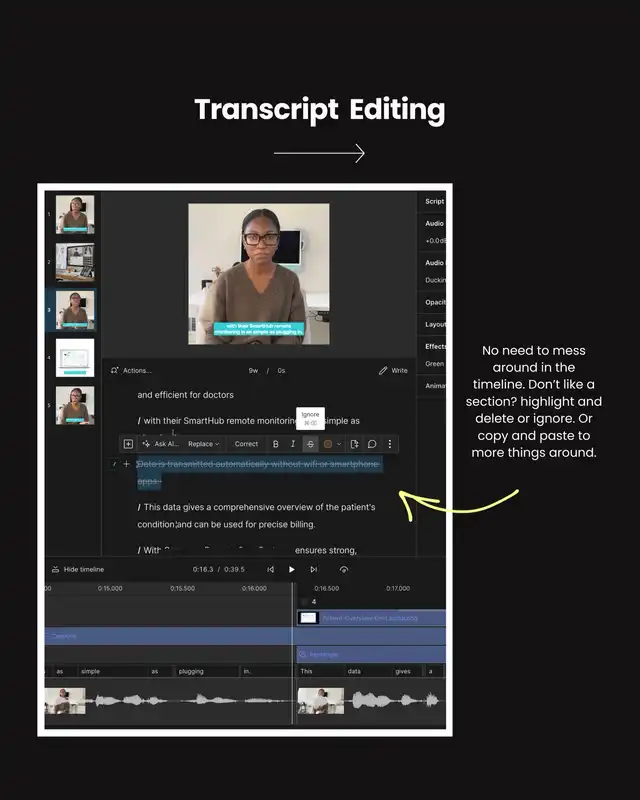Click the Write pencil button
Image resolution: width=640 pixels, height=800 pixels.
click(x=393, y=370)
